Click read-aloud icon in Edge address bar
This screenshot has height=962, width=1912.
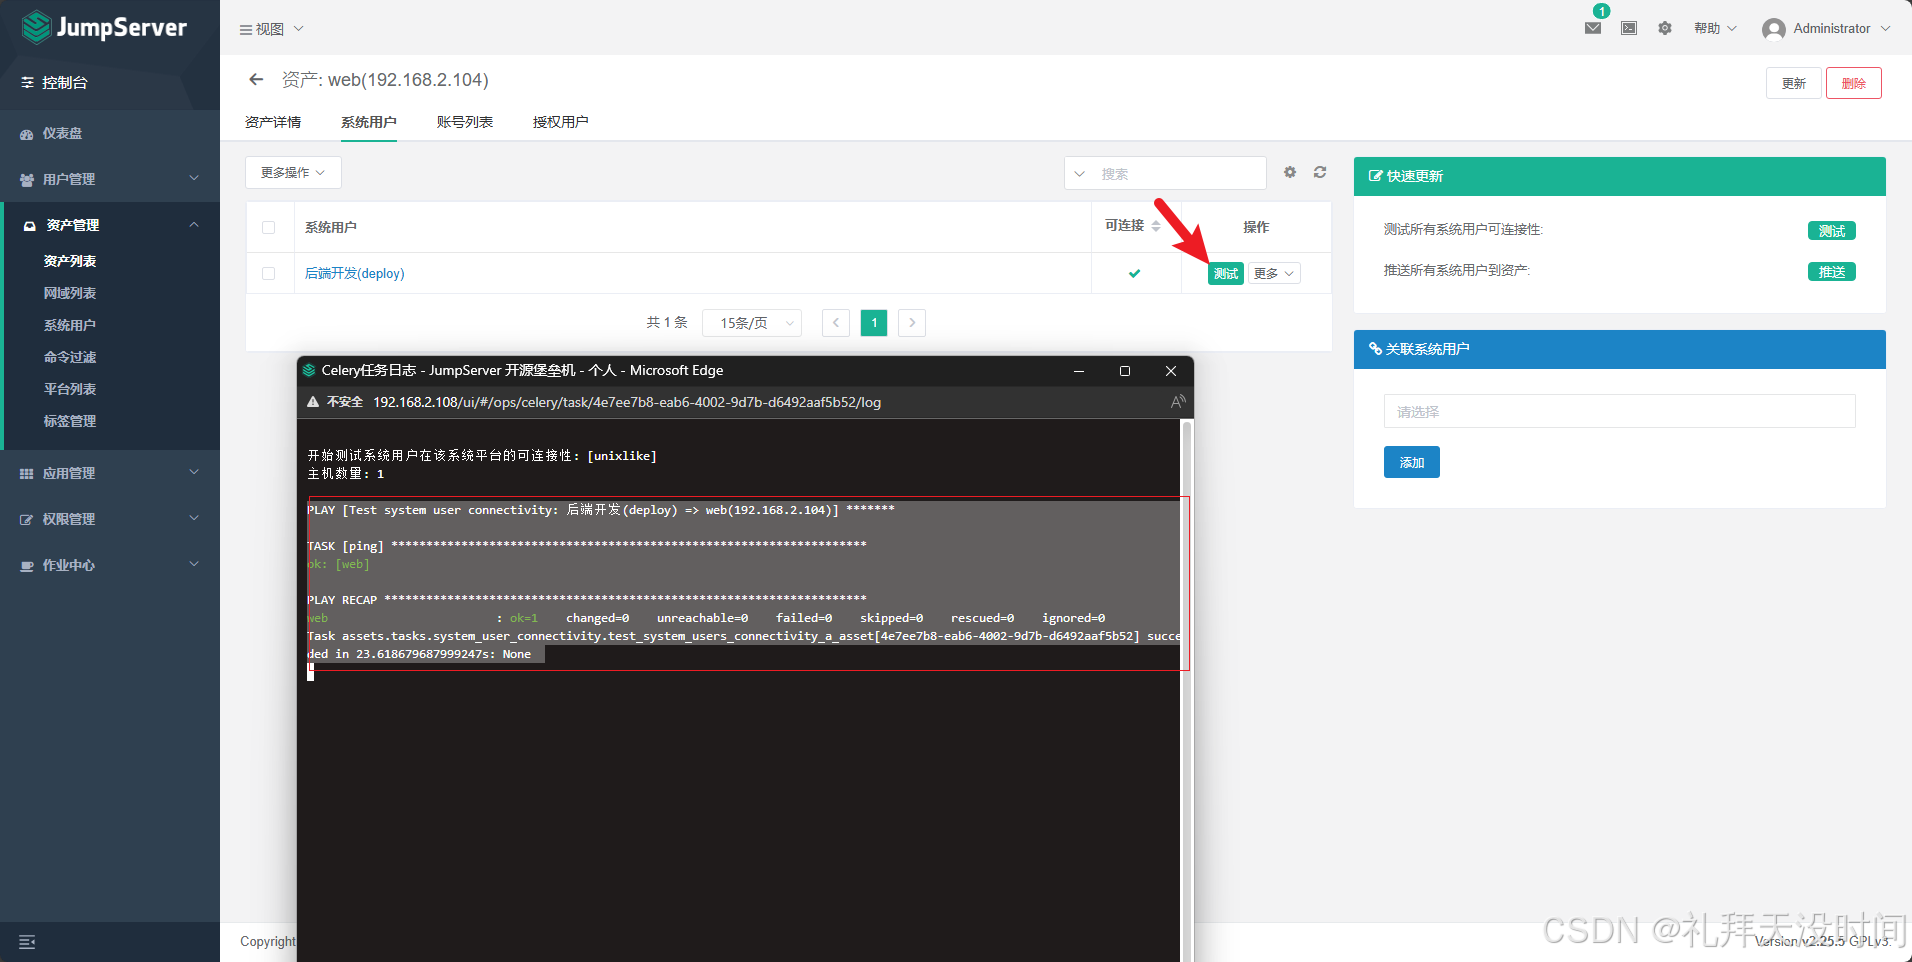coord(1178,402)
